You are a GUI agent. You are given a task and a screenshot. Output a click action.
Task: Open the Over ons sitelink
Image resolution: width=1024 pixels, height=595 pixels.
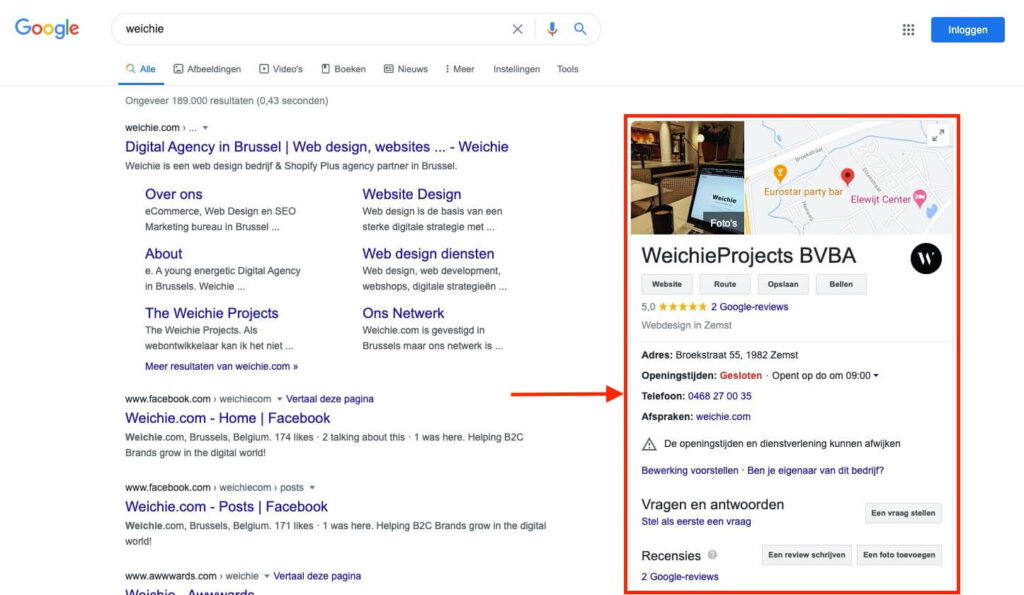pos(174,194)
